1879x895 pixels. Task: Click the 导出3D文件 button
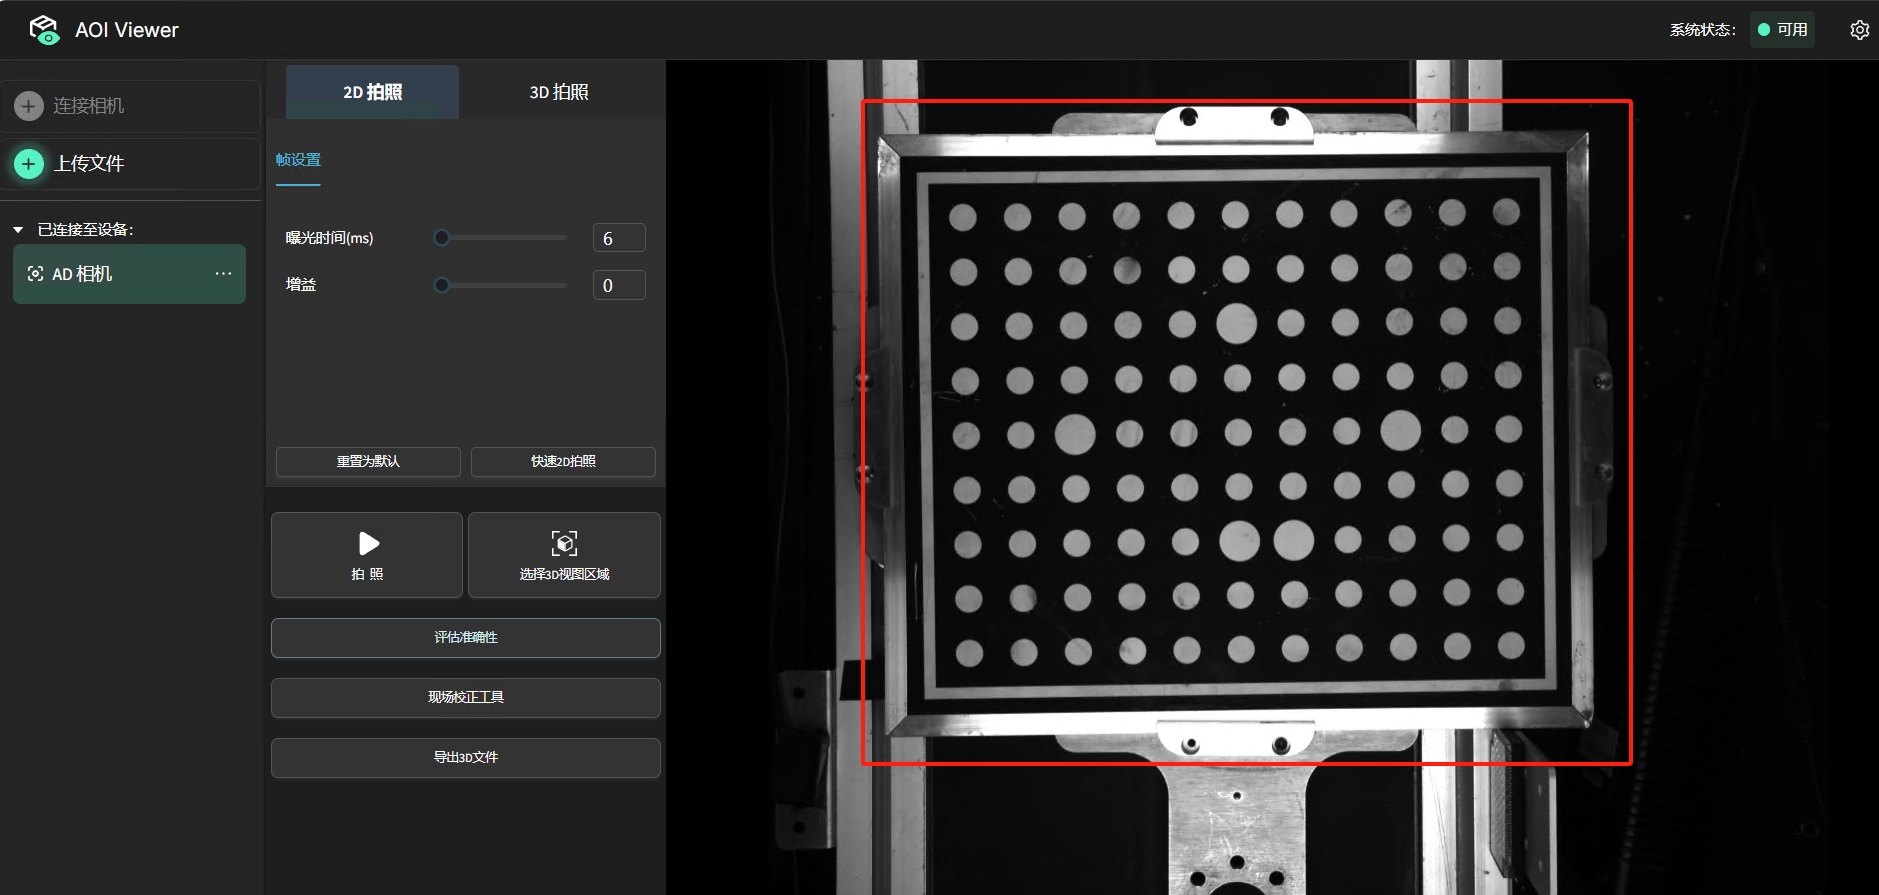coord(466,758)
